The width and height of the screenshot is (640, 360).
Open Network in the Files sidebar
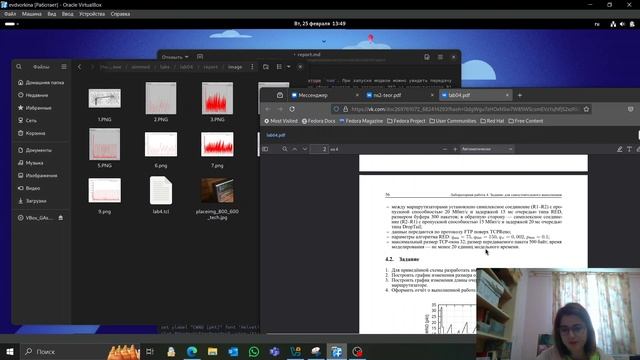click(x=27, y=120)
